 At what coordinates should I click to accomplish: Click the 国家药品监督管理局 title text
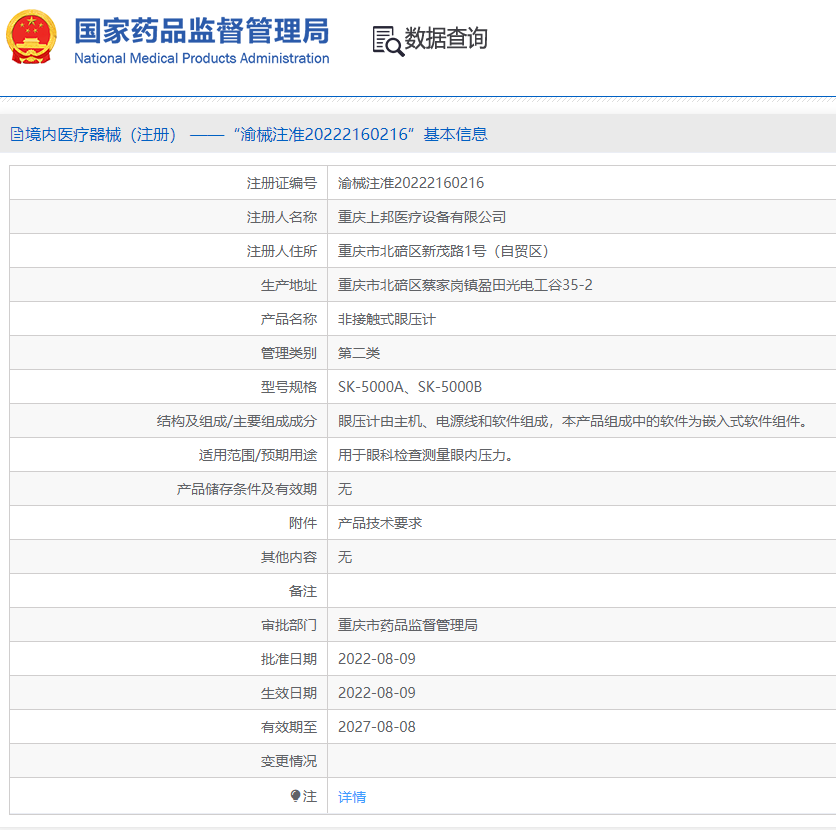tap(202, 30)
